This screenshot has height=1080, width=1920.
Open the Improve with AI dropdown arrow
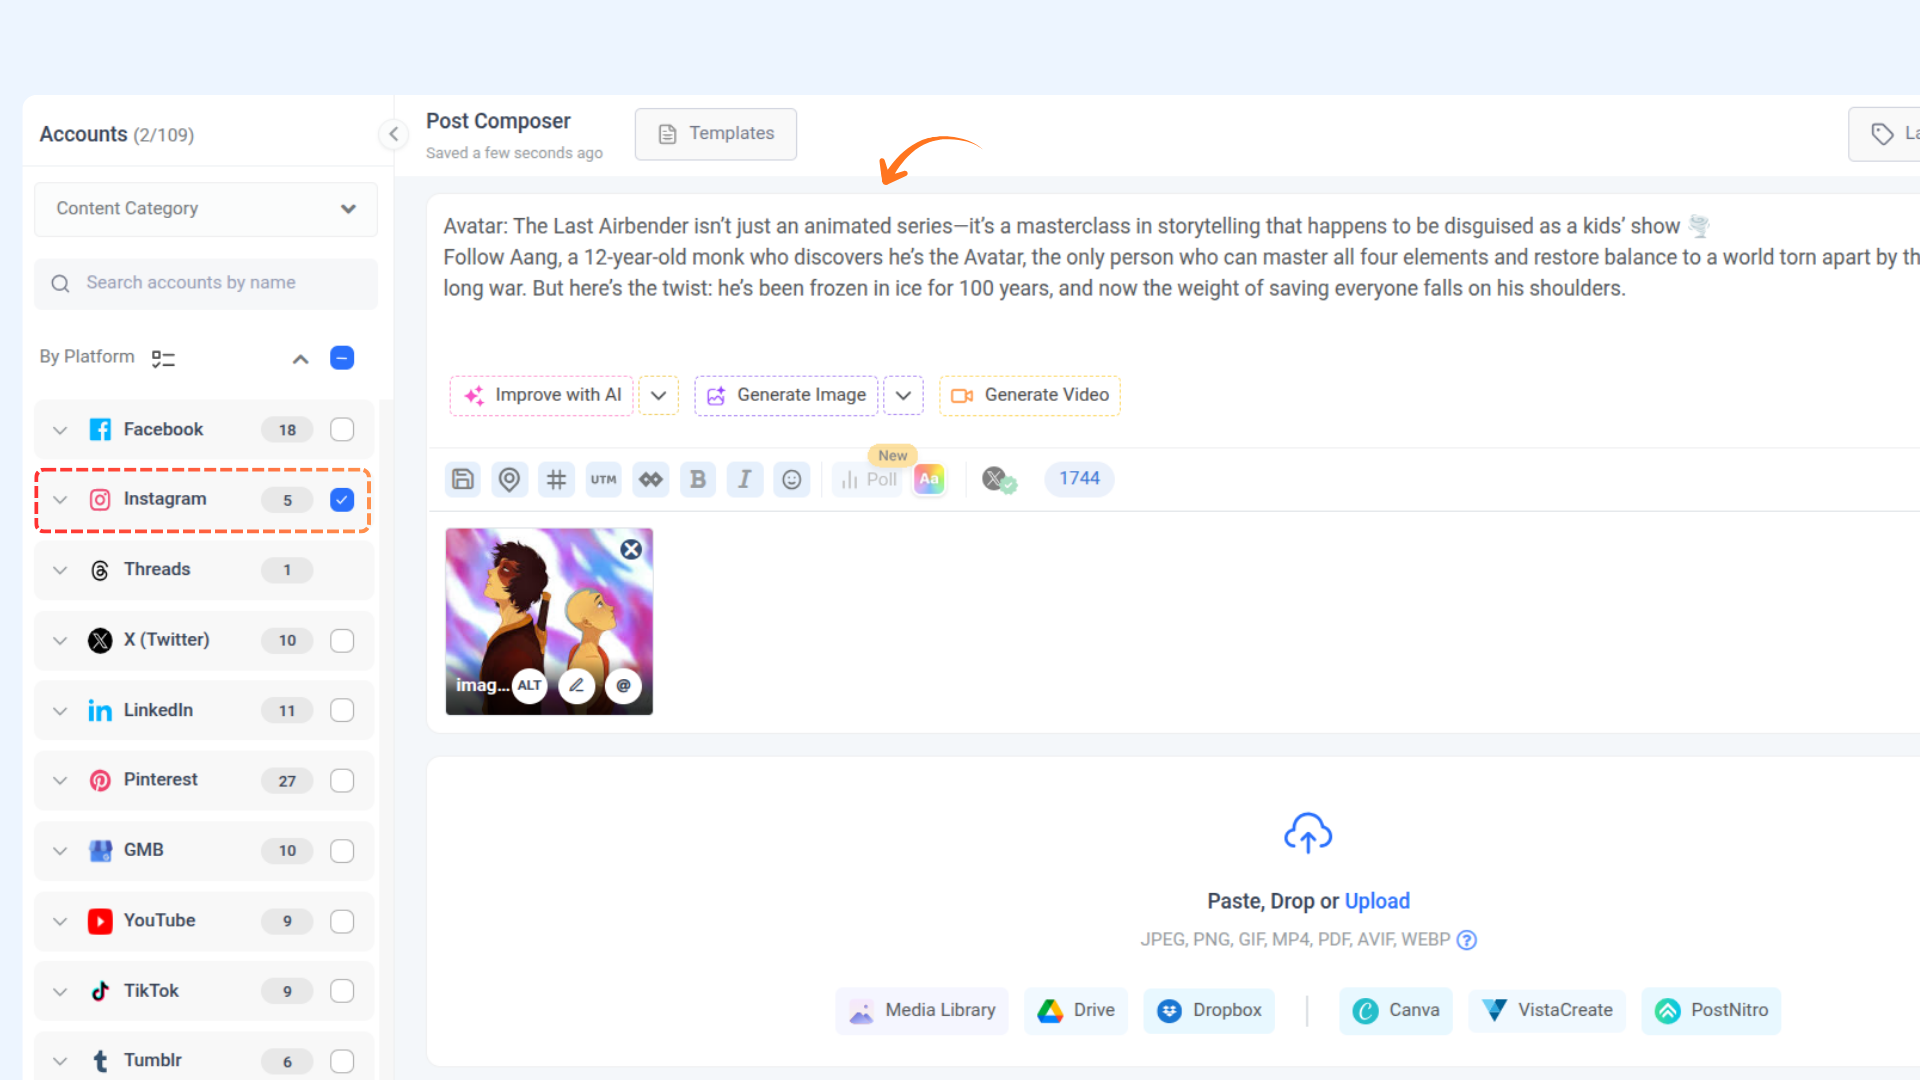(x=658, y=395)
